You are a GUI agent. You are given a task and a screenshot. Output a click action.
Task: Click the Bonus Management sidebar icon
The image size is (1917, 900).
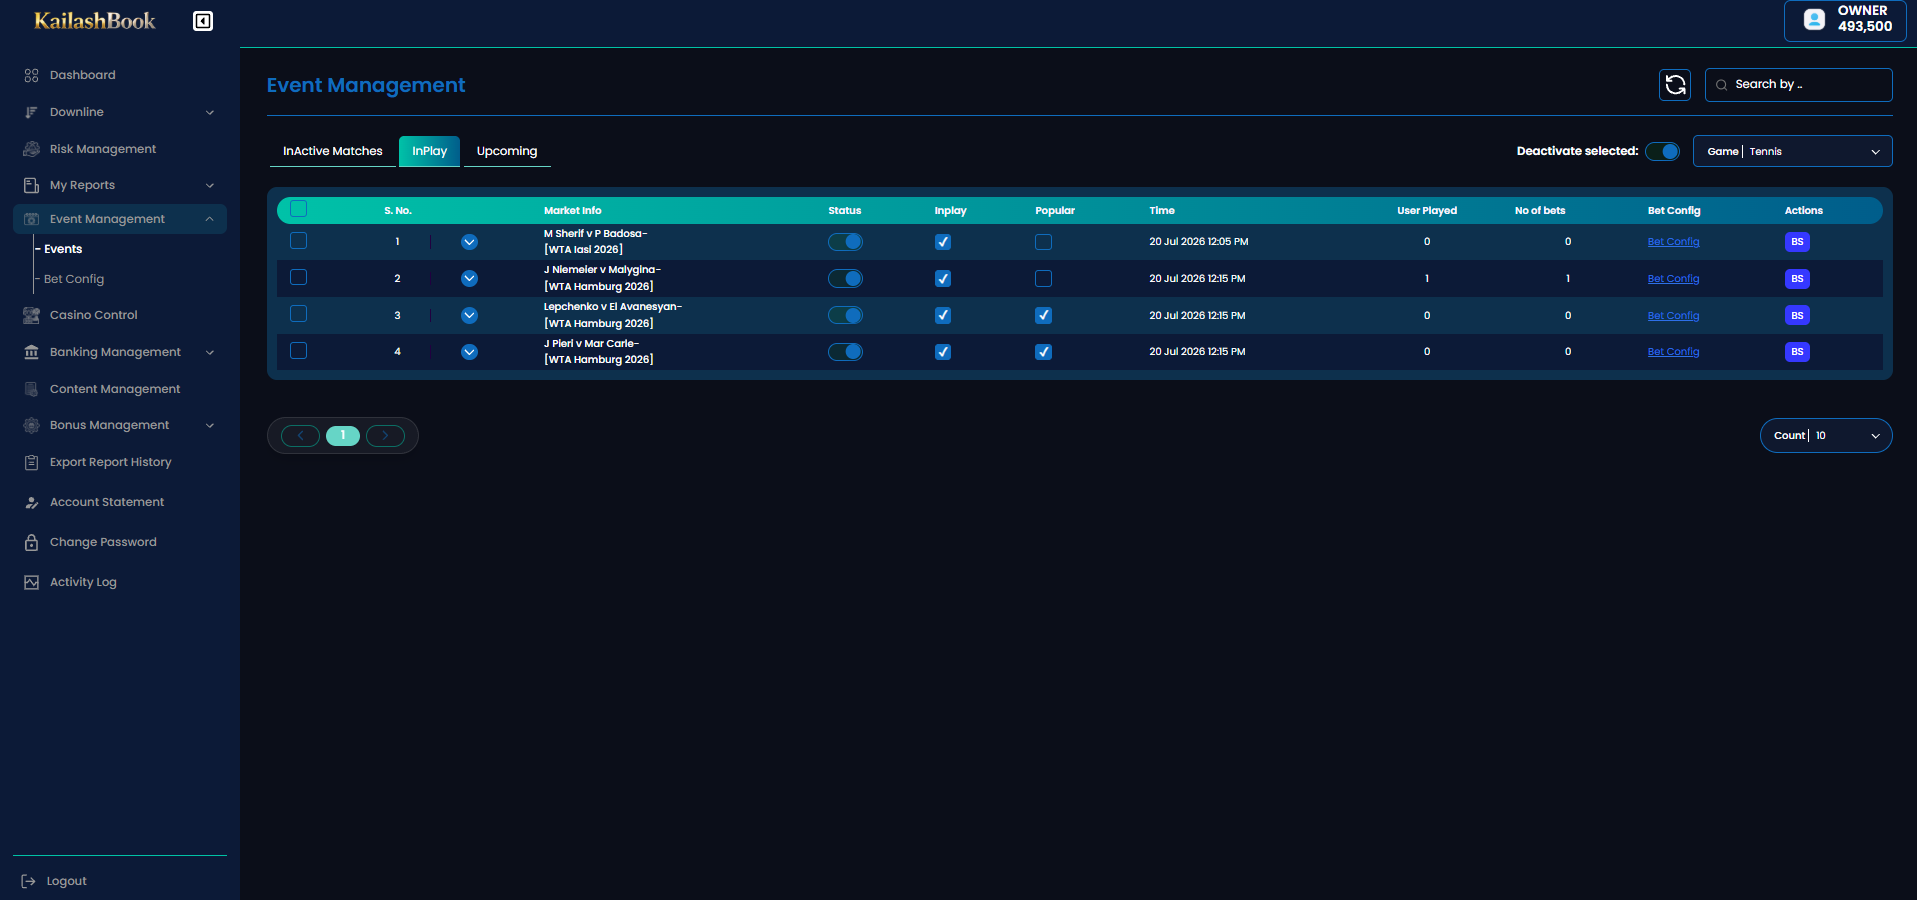click(31, 425)
